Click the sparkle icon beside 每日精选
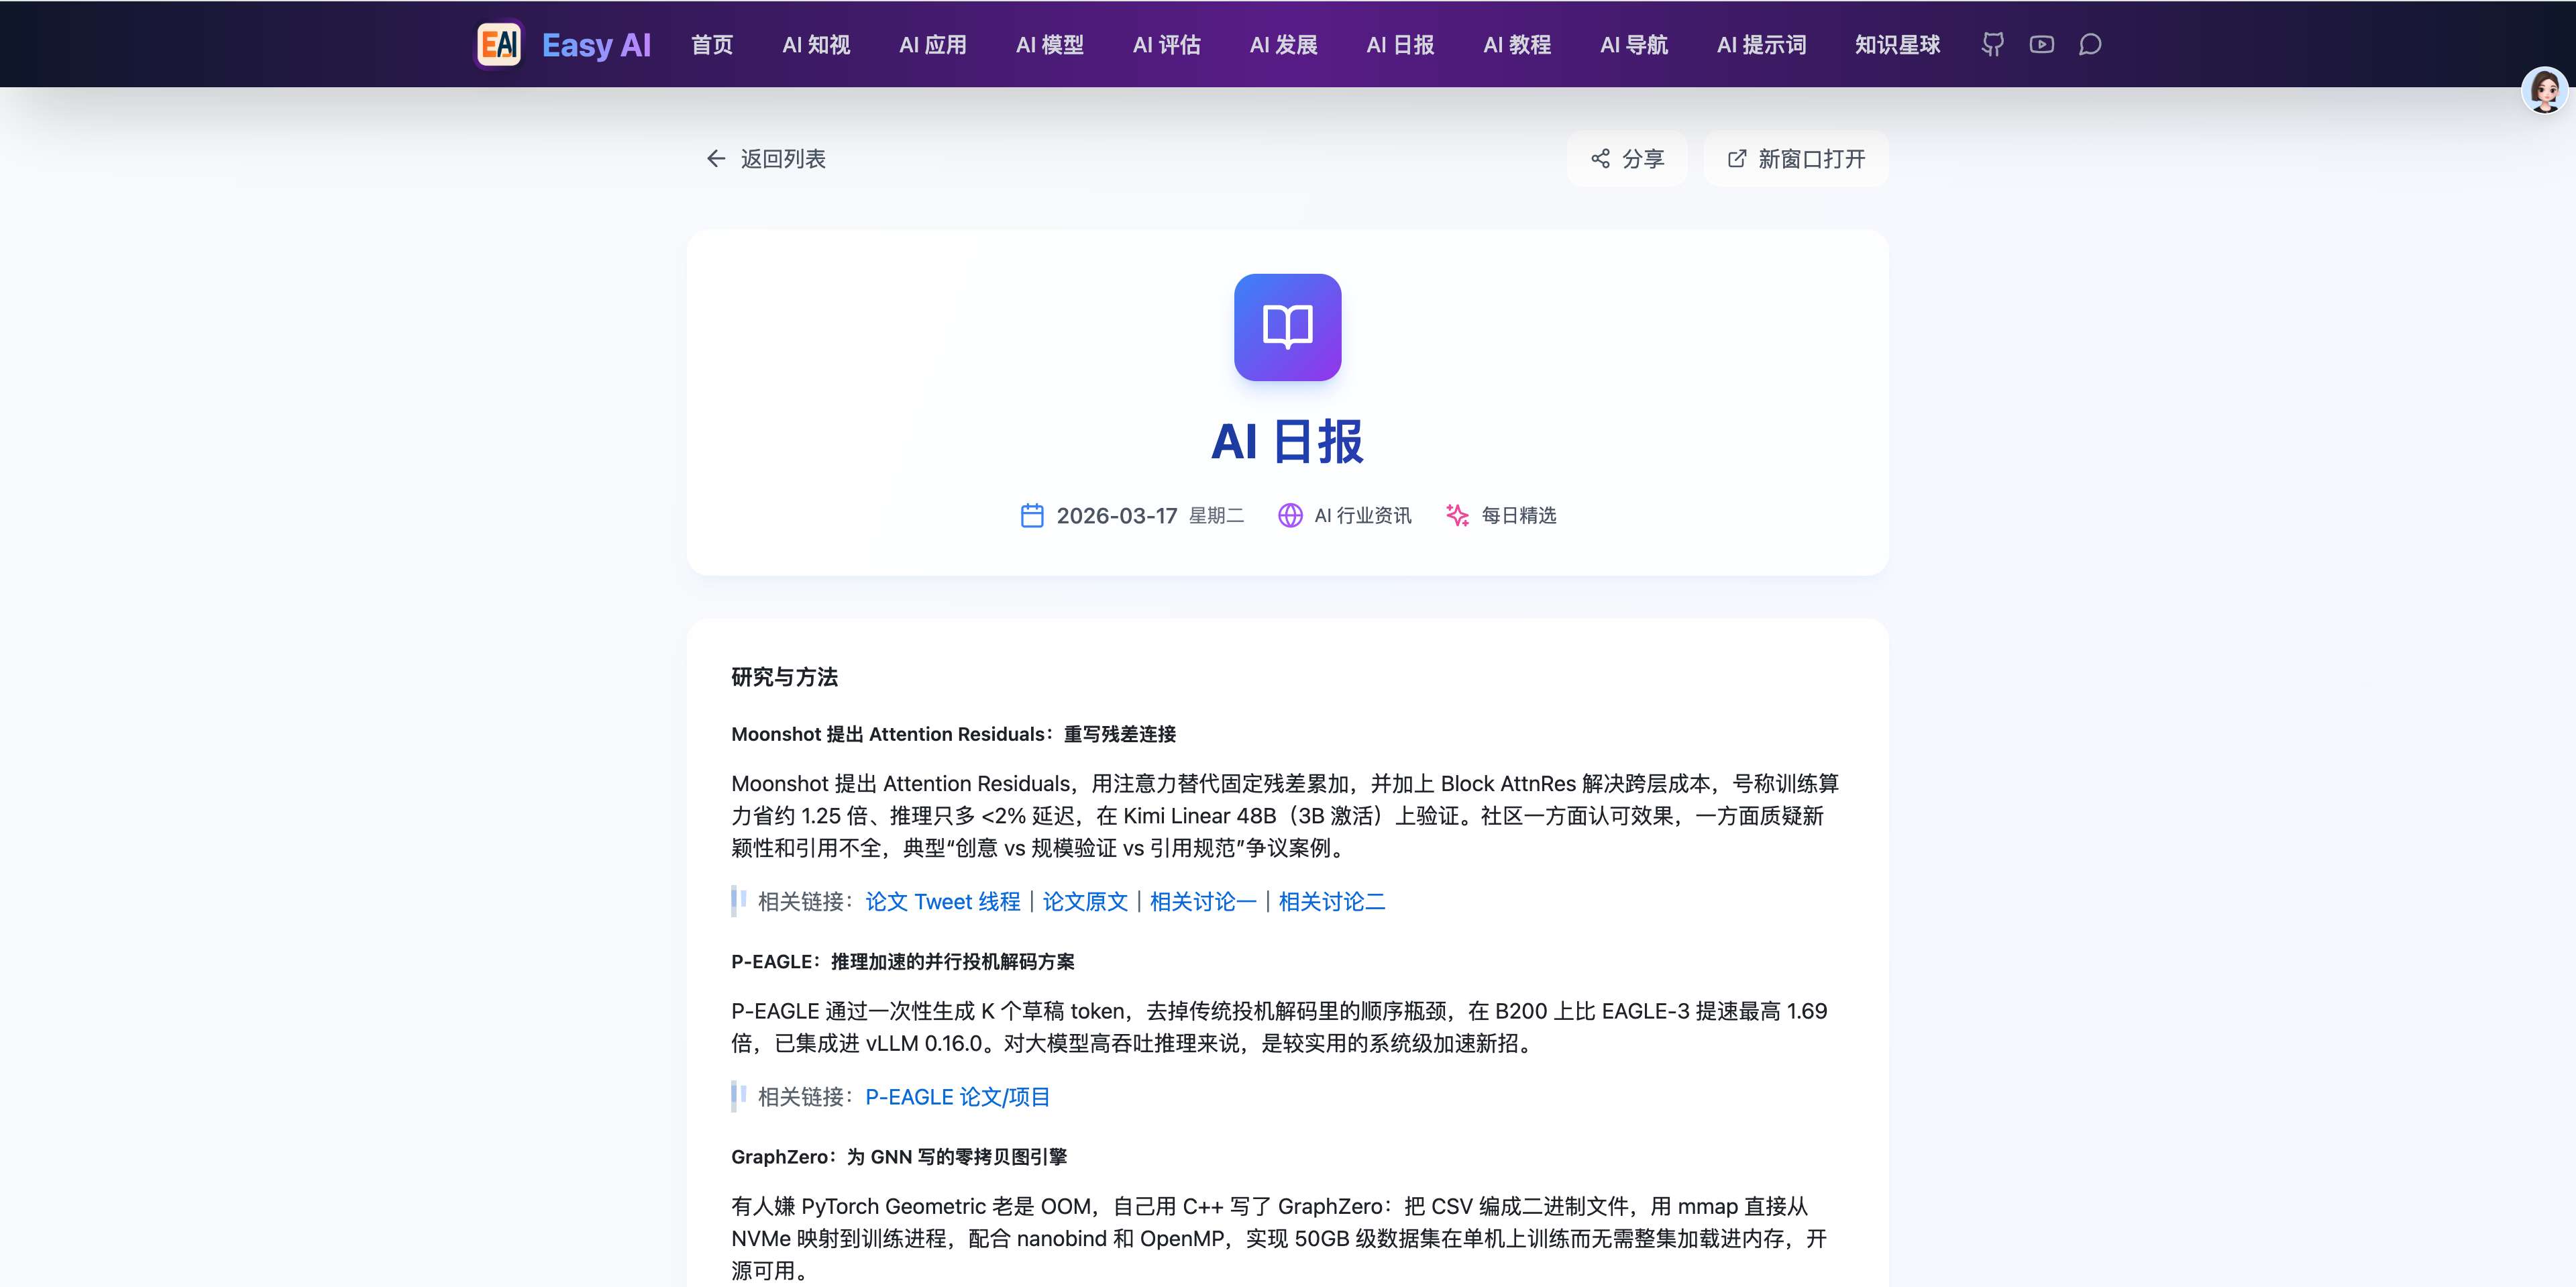Viewport: 2576px width, 1287px height. tap(1456, 515)
